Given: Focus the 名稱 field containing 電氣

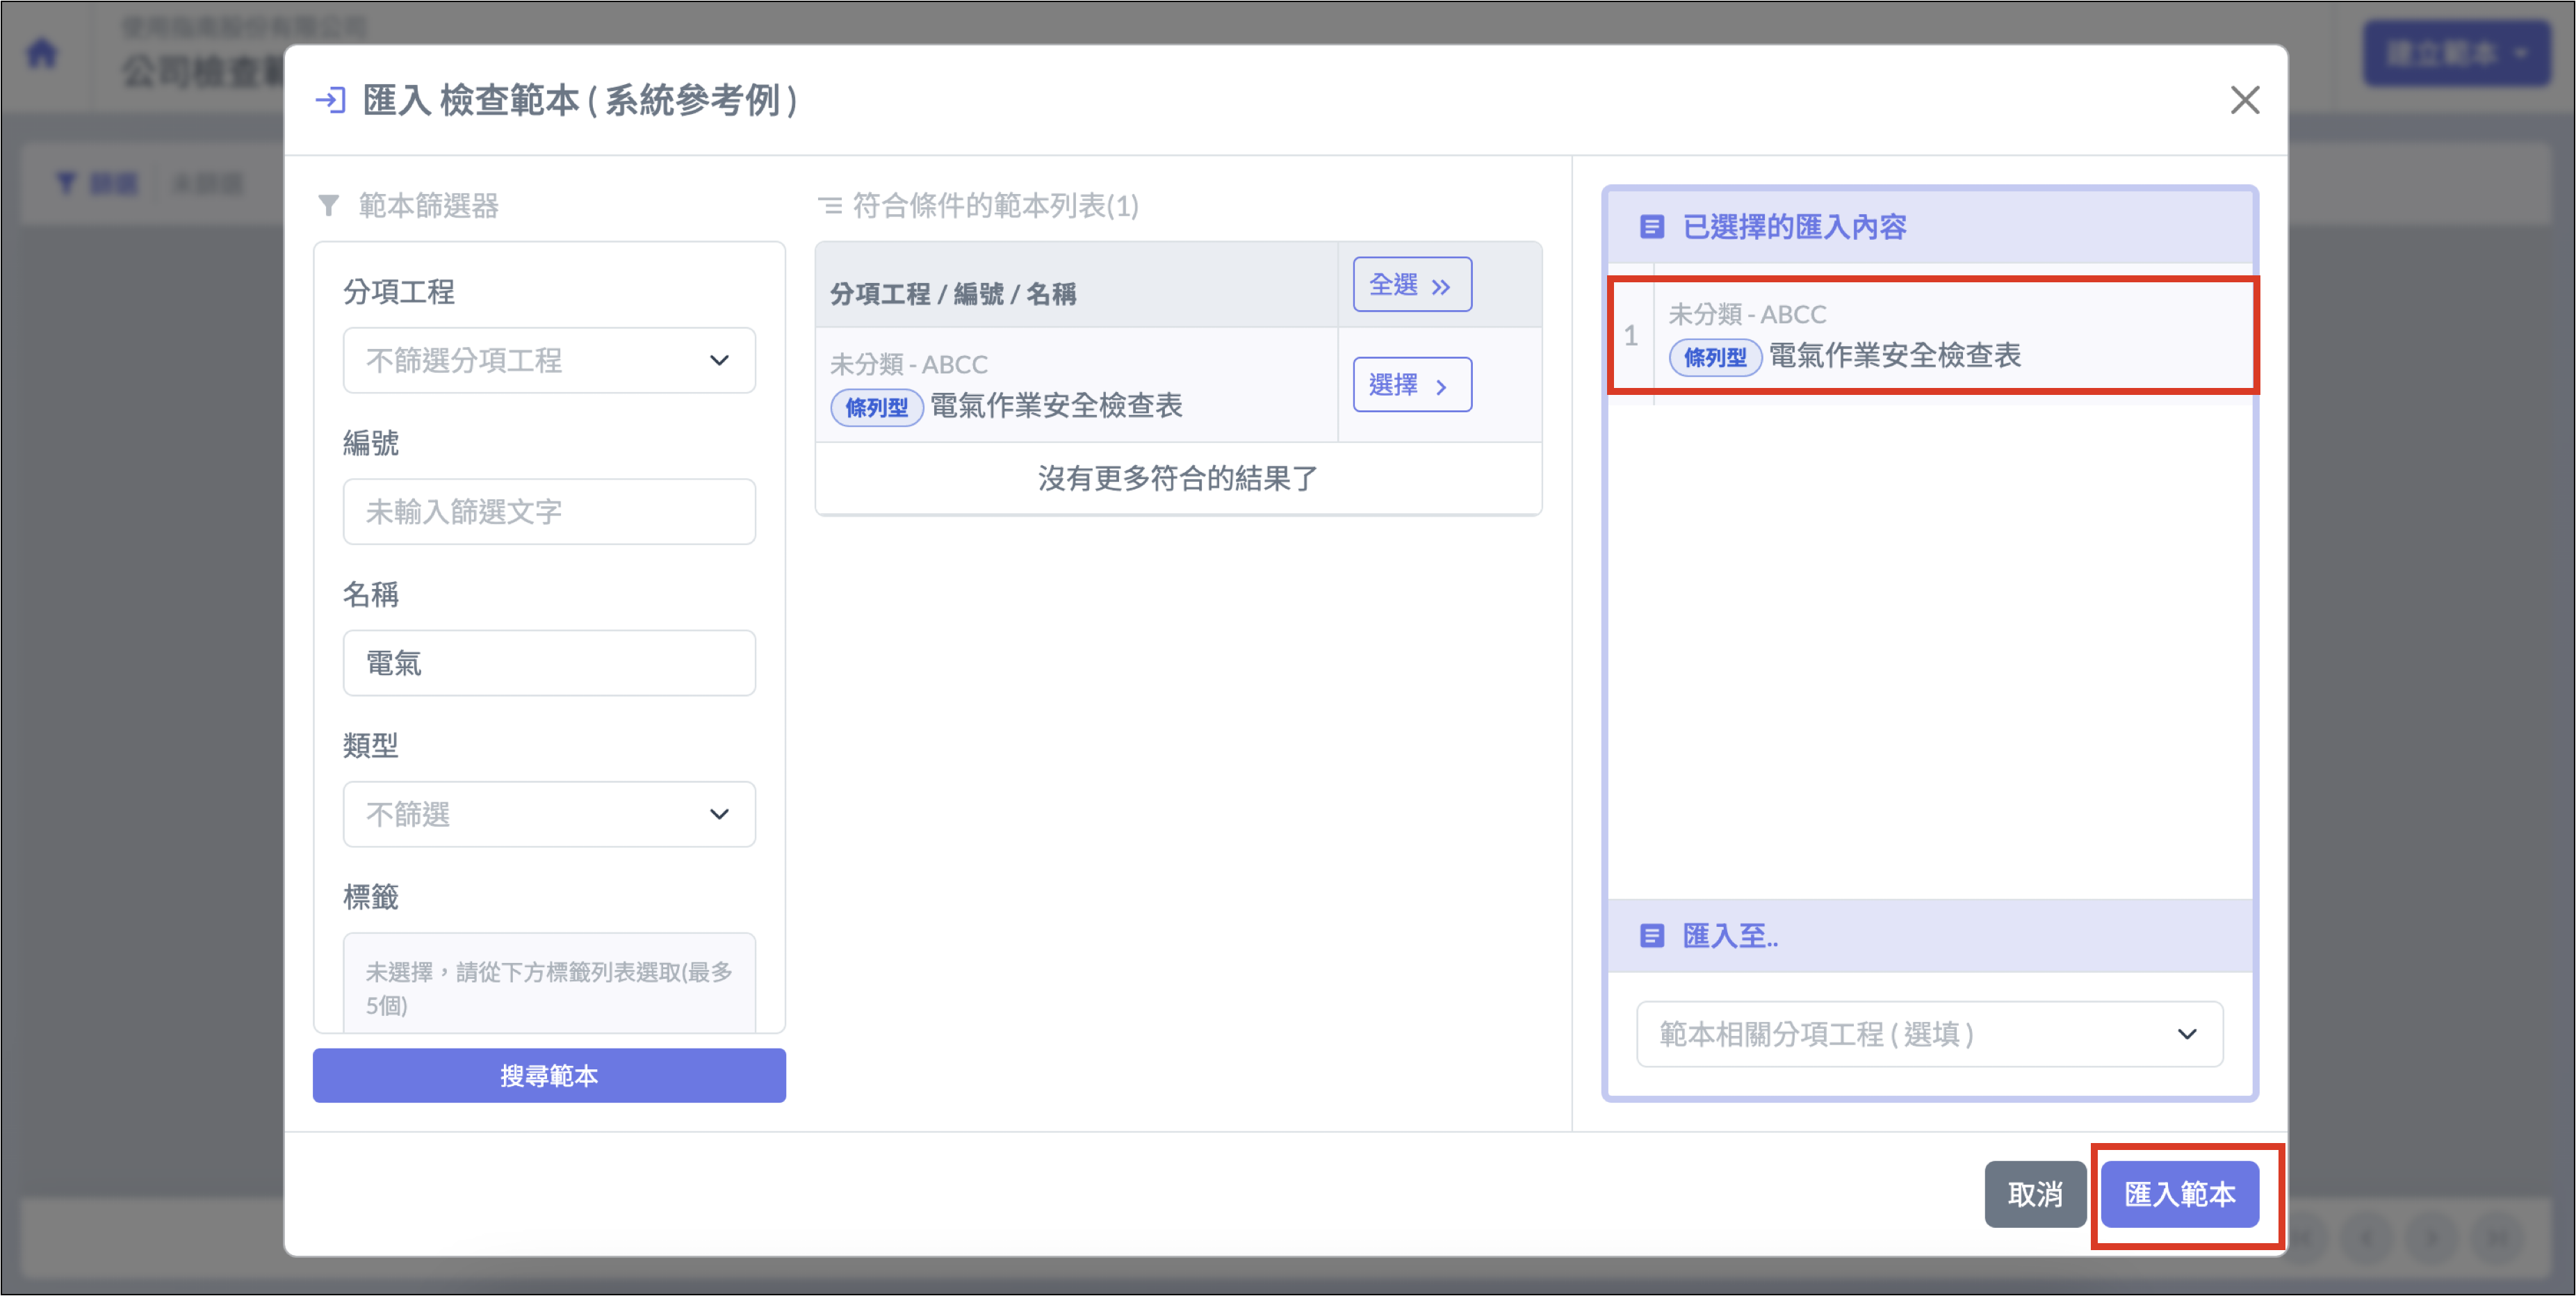Looking at the screenshot, I should pos(549,663).
